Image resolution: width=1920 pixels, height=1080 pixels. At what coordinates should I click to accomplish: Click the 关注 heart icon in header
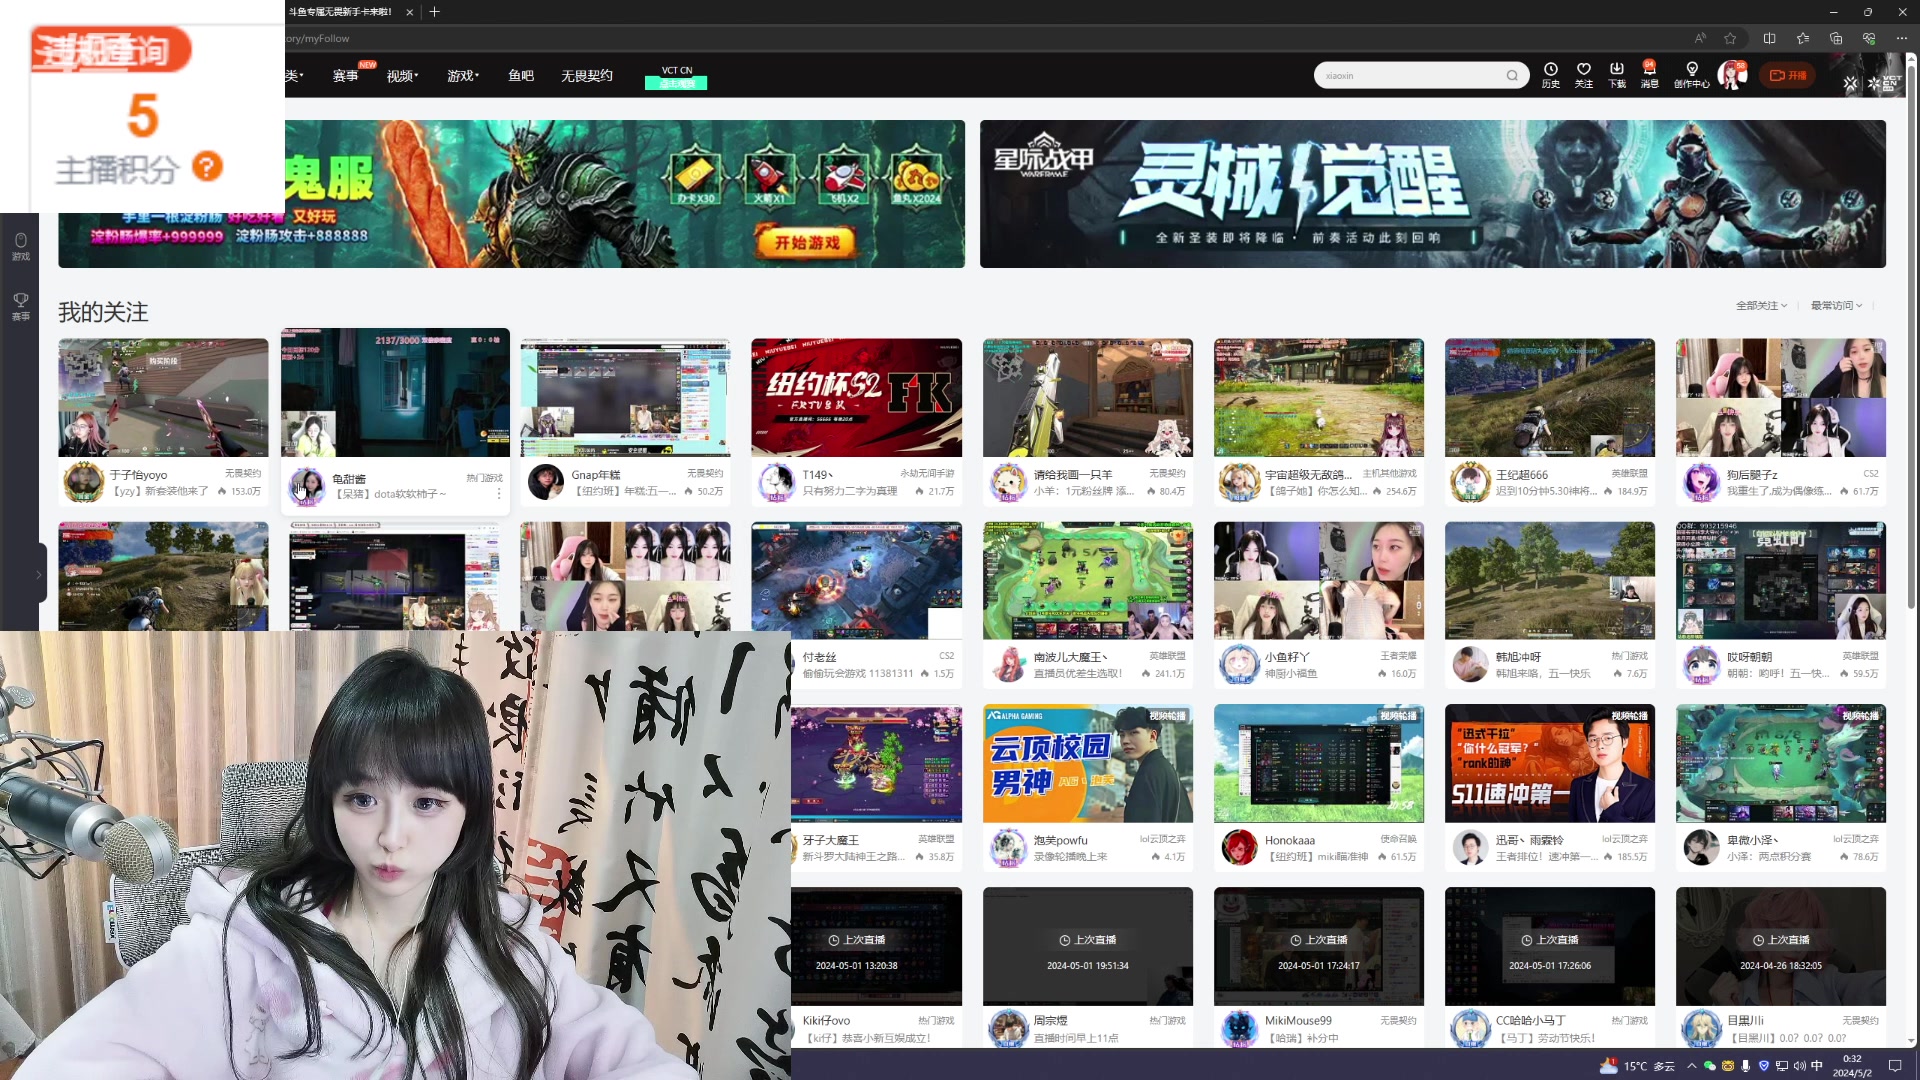[1583, 75]
